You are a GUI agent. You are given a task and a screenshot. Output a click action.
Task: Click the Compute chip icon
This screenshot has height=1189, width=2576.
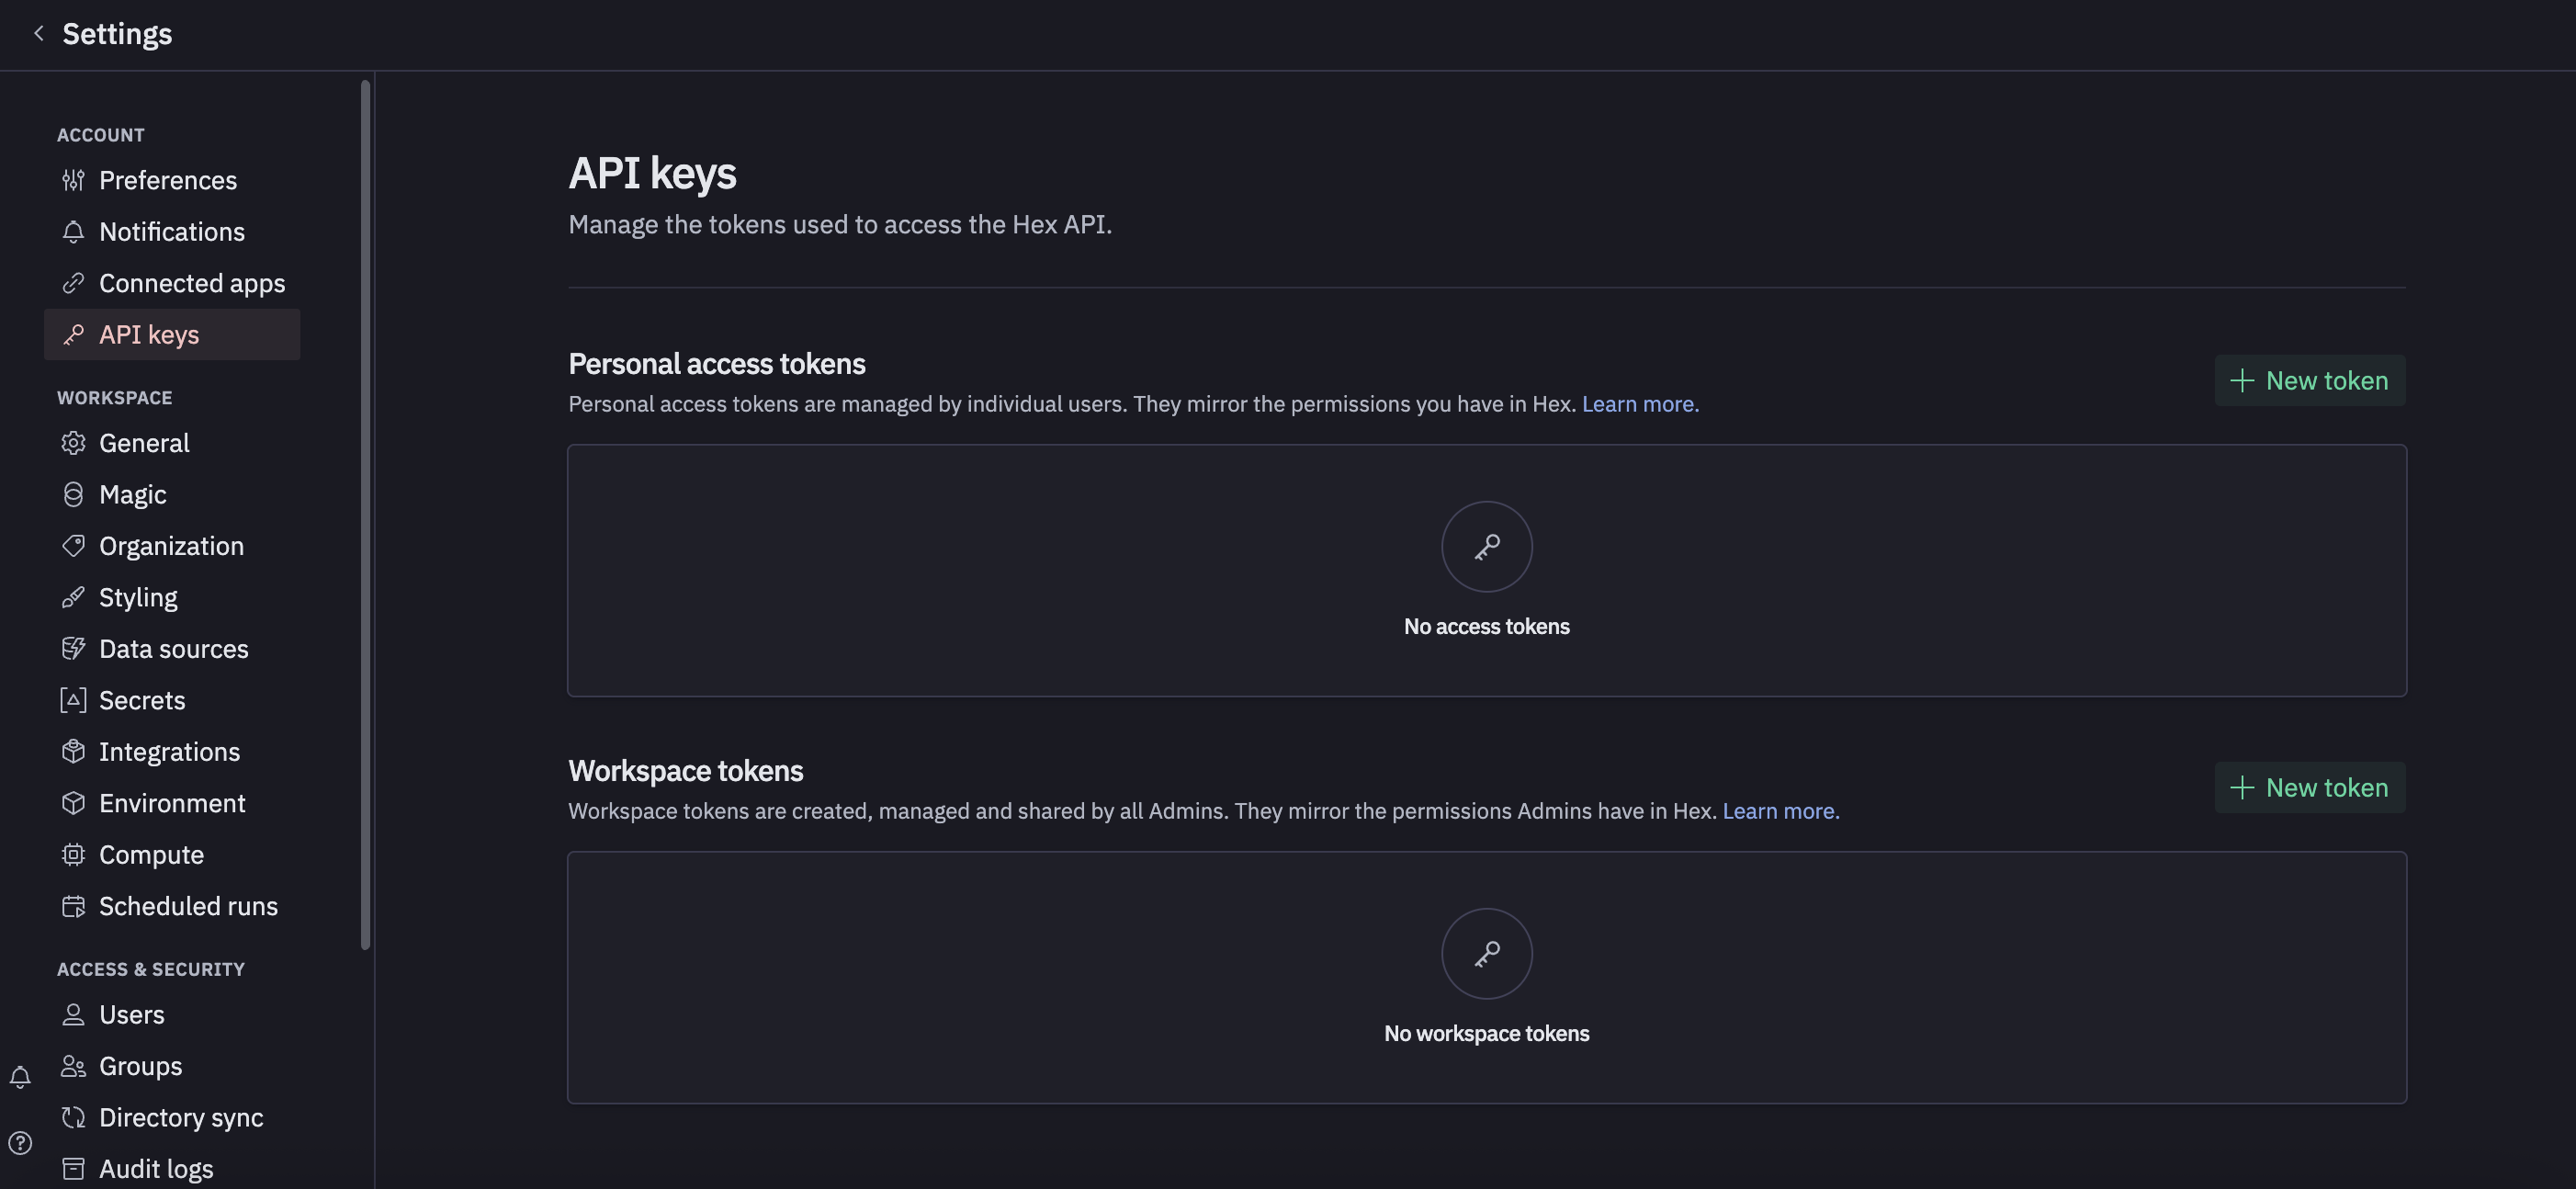point(73,855)
